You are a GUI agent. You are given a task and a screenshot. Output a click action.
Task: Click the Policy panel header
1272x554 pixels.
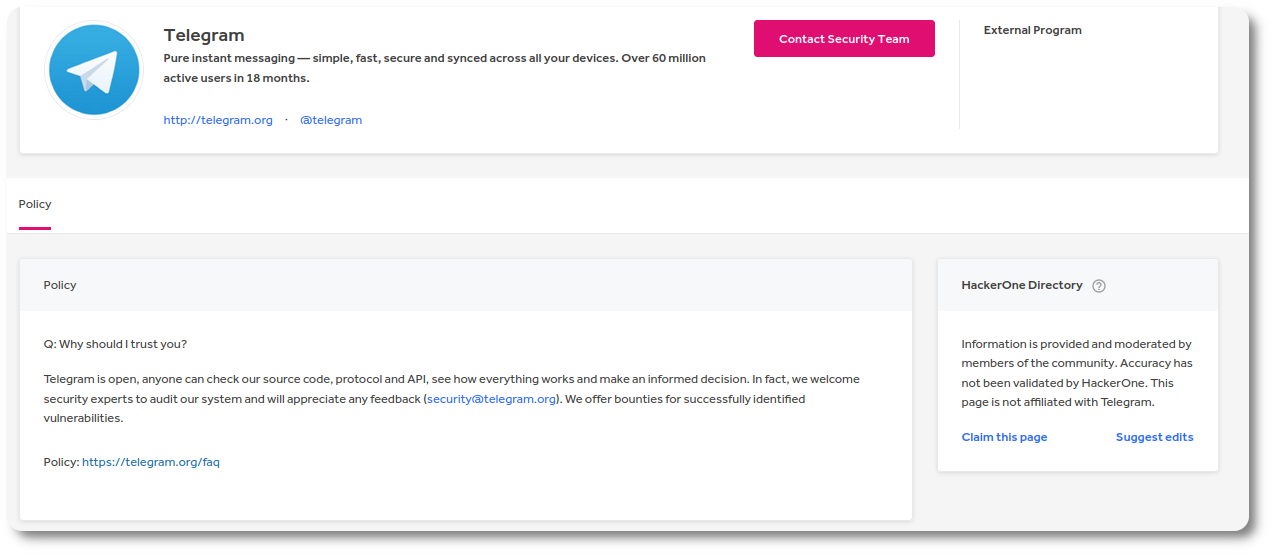click(x=60, y=285)
